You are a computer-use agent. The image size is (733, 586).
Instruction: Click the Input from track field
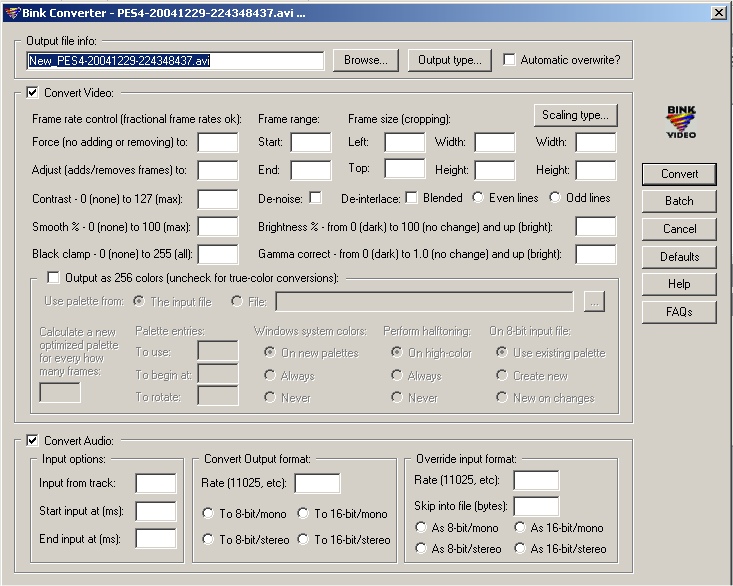point(156,483)
